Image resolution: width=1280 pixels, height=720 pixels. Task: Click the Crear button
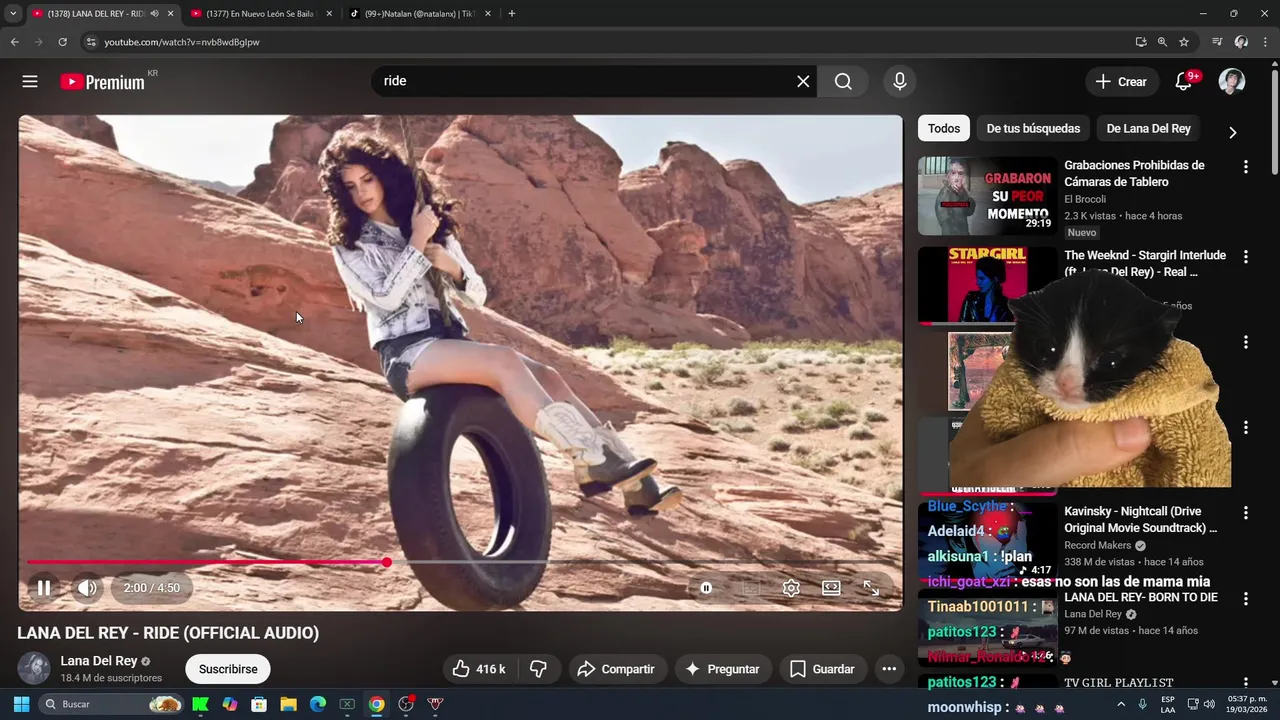point(1122,81)
